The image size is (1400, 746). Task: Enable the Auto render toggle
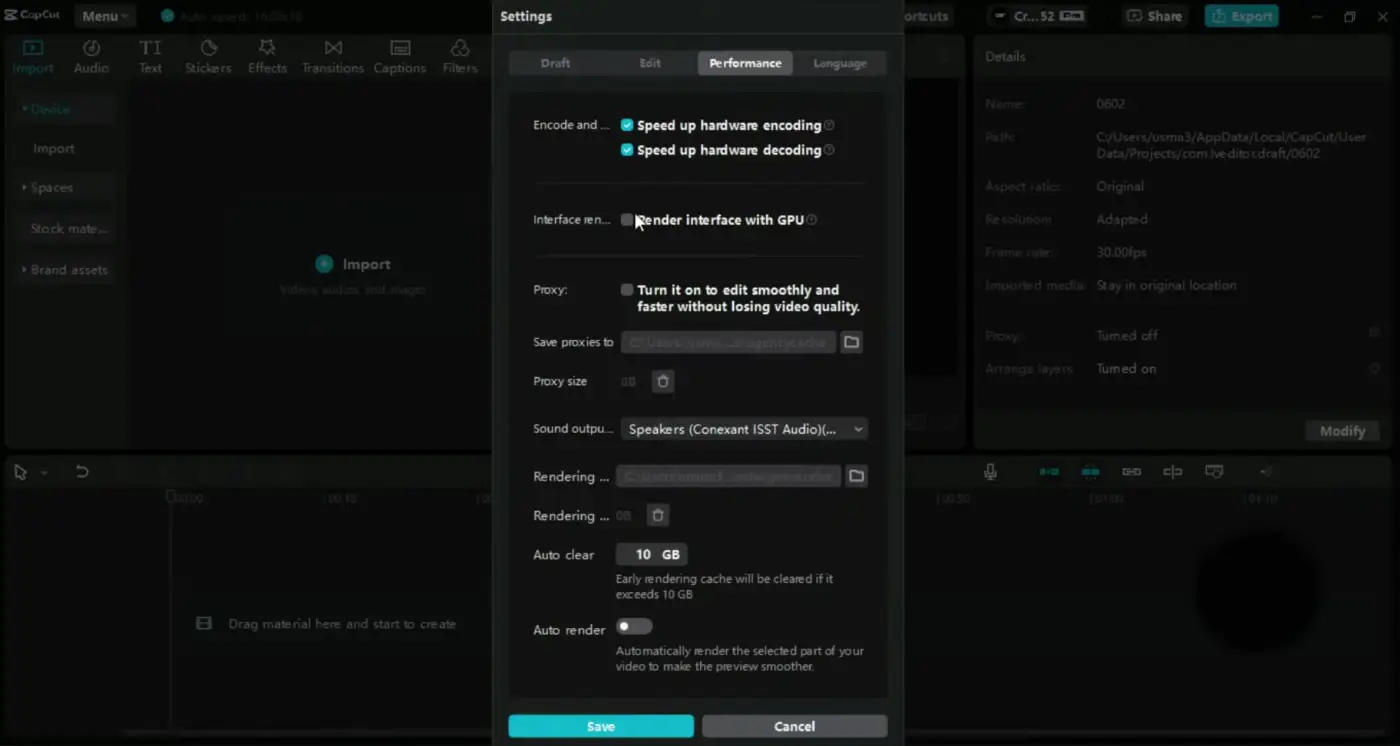point(634,625)
